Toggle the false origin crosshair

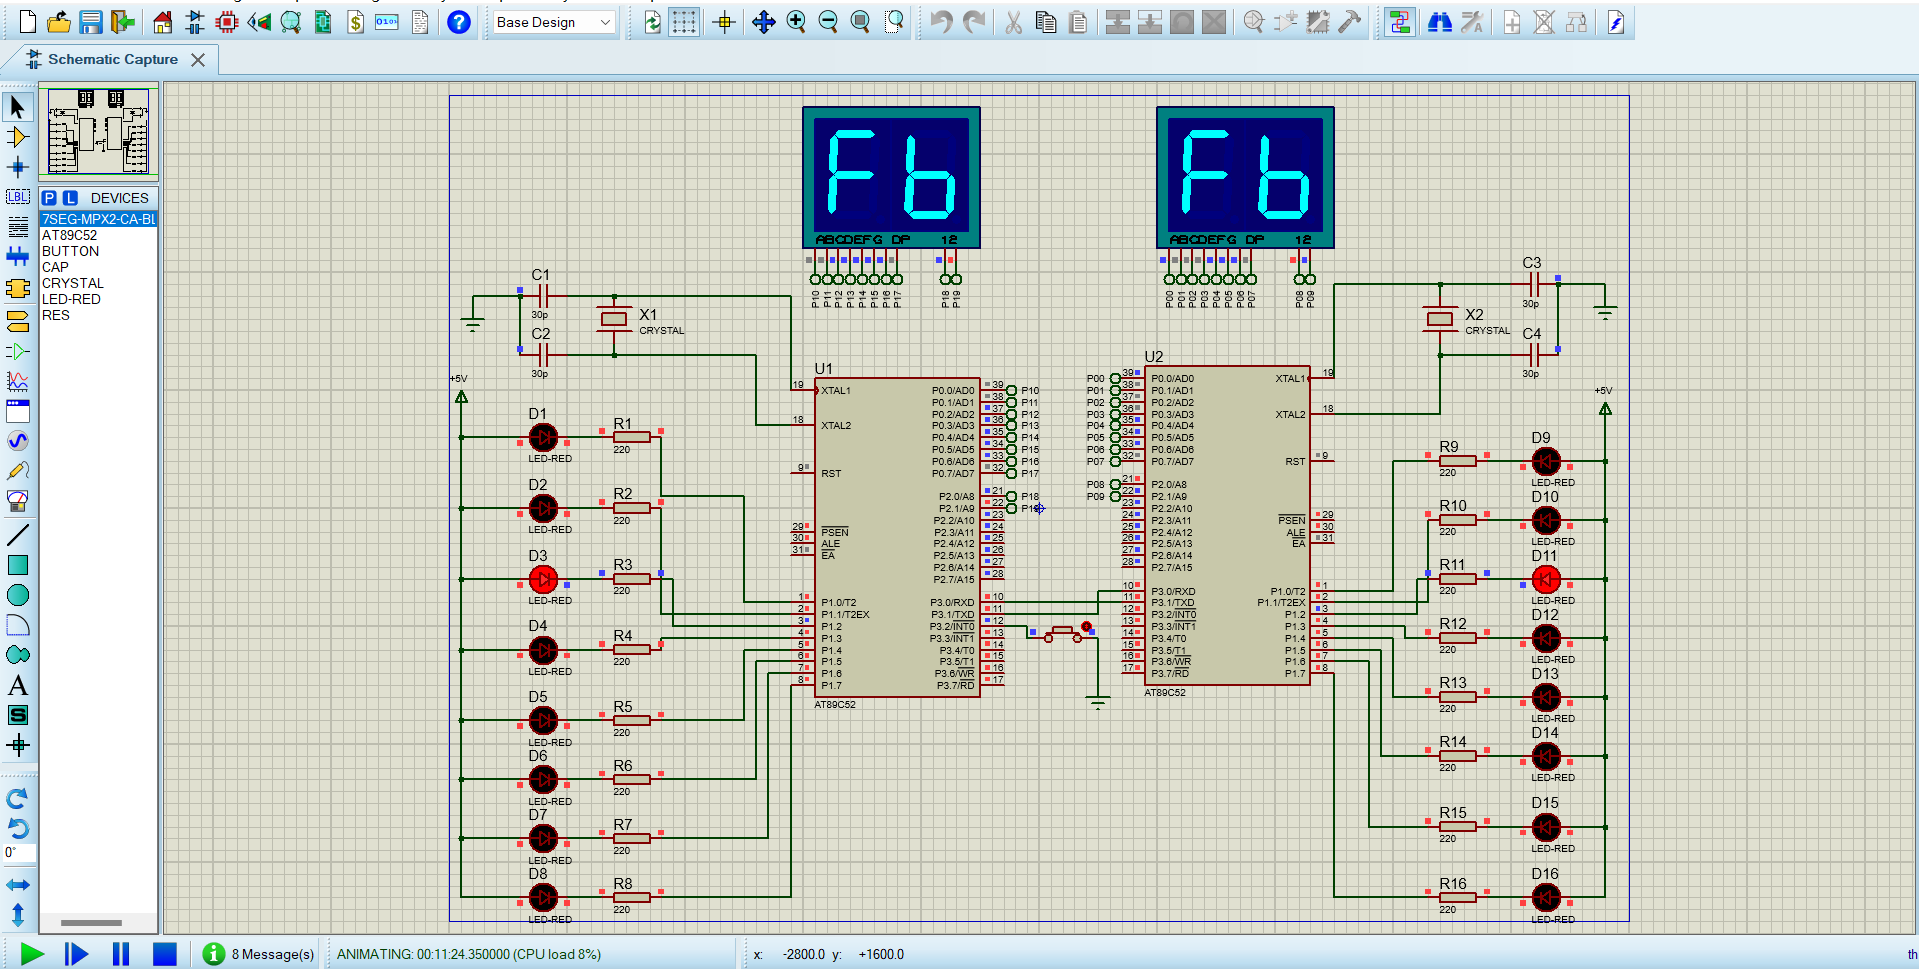(x=724, y=22)
